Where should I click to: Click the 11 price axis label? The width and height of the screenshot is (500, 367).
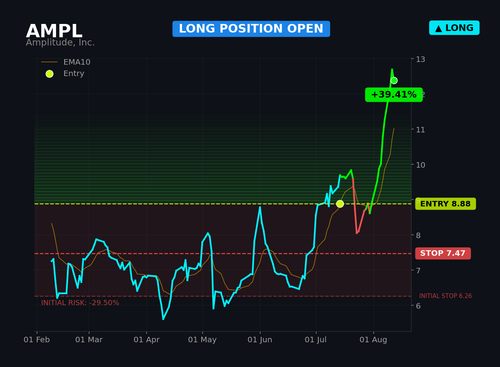coord(421,130)
